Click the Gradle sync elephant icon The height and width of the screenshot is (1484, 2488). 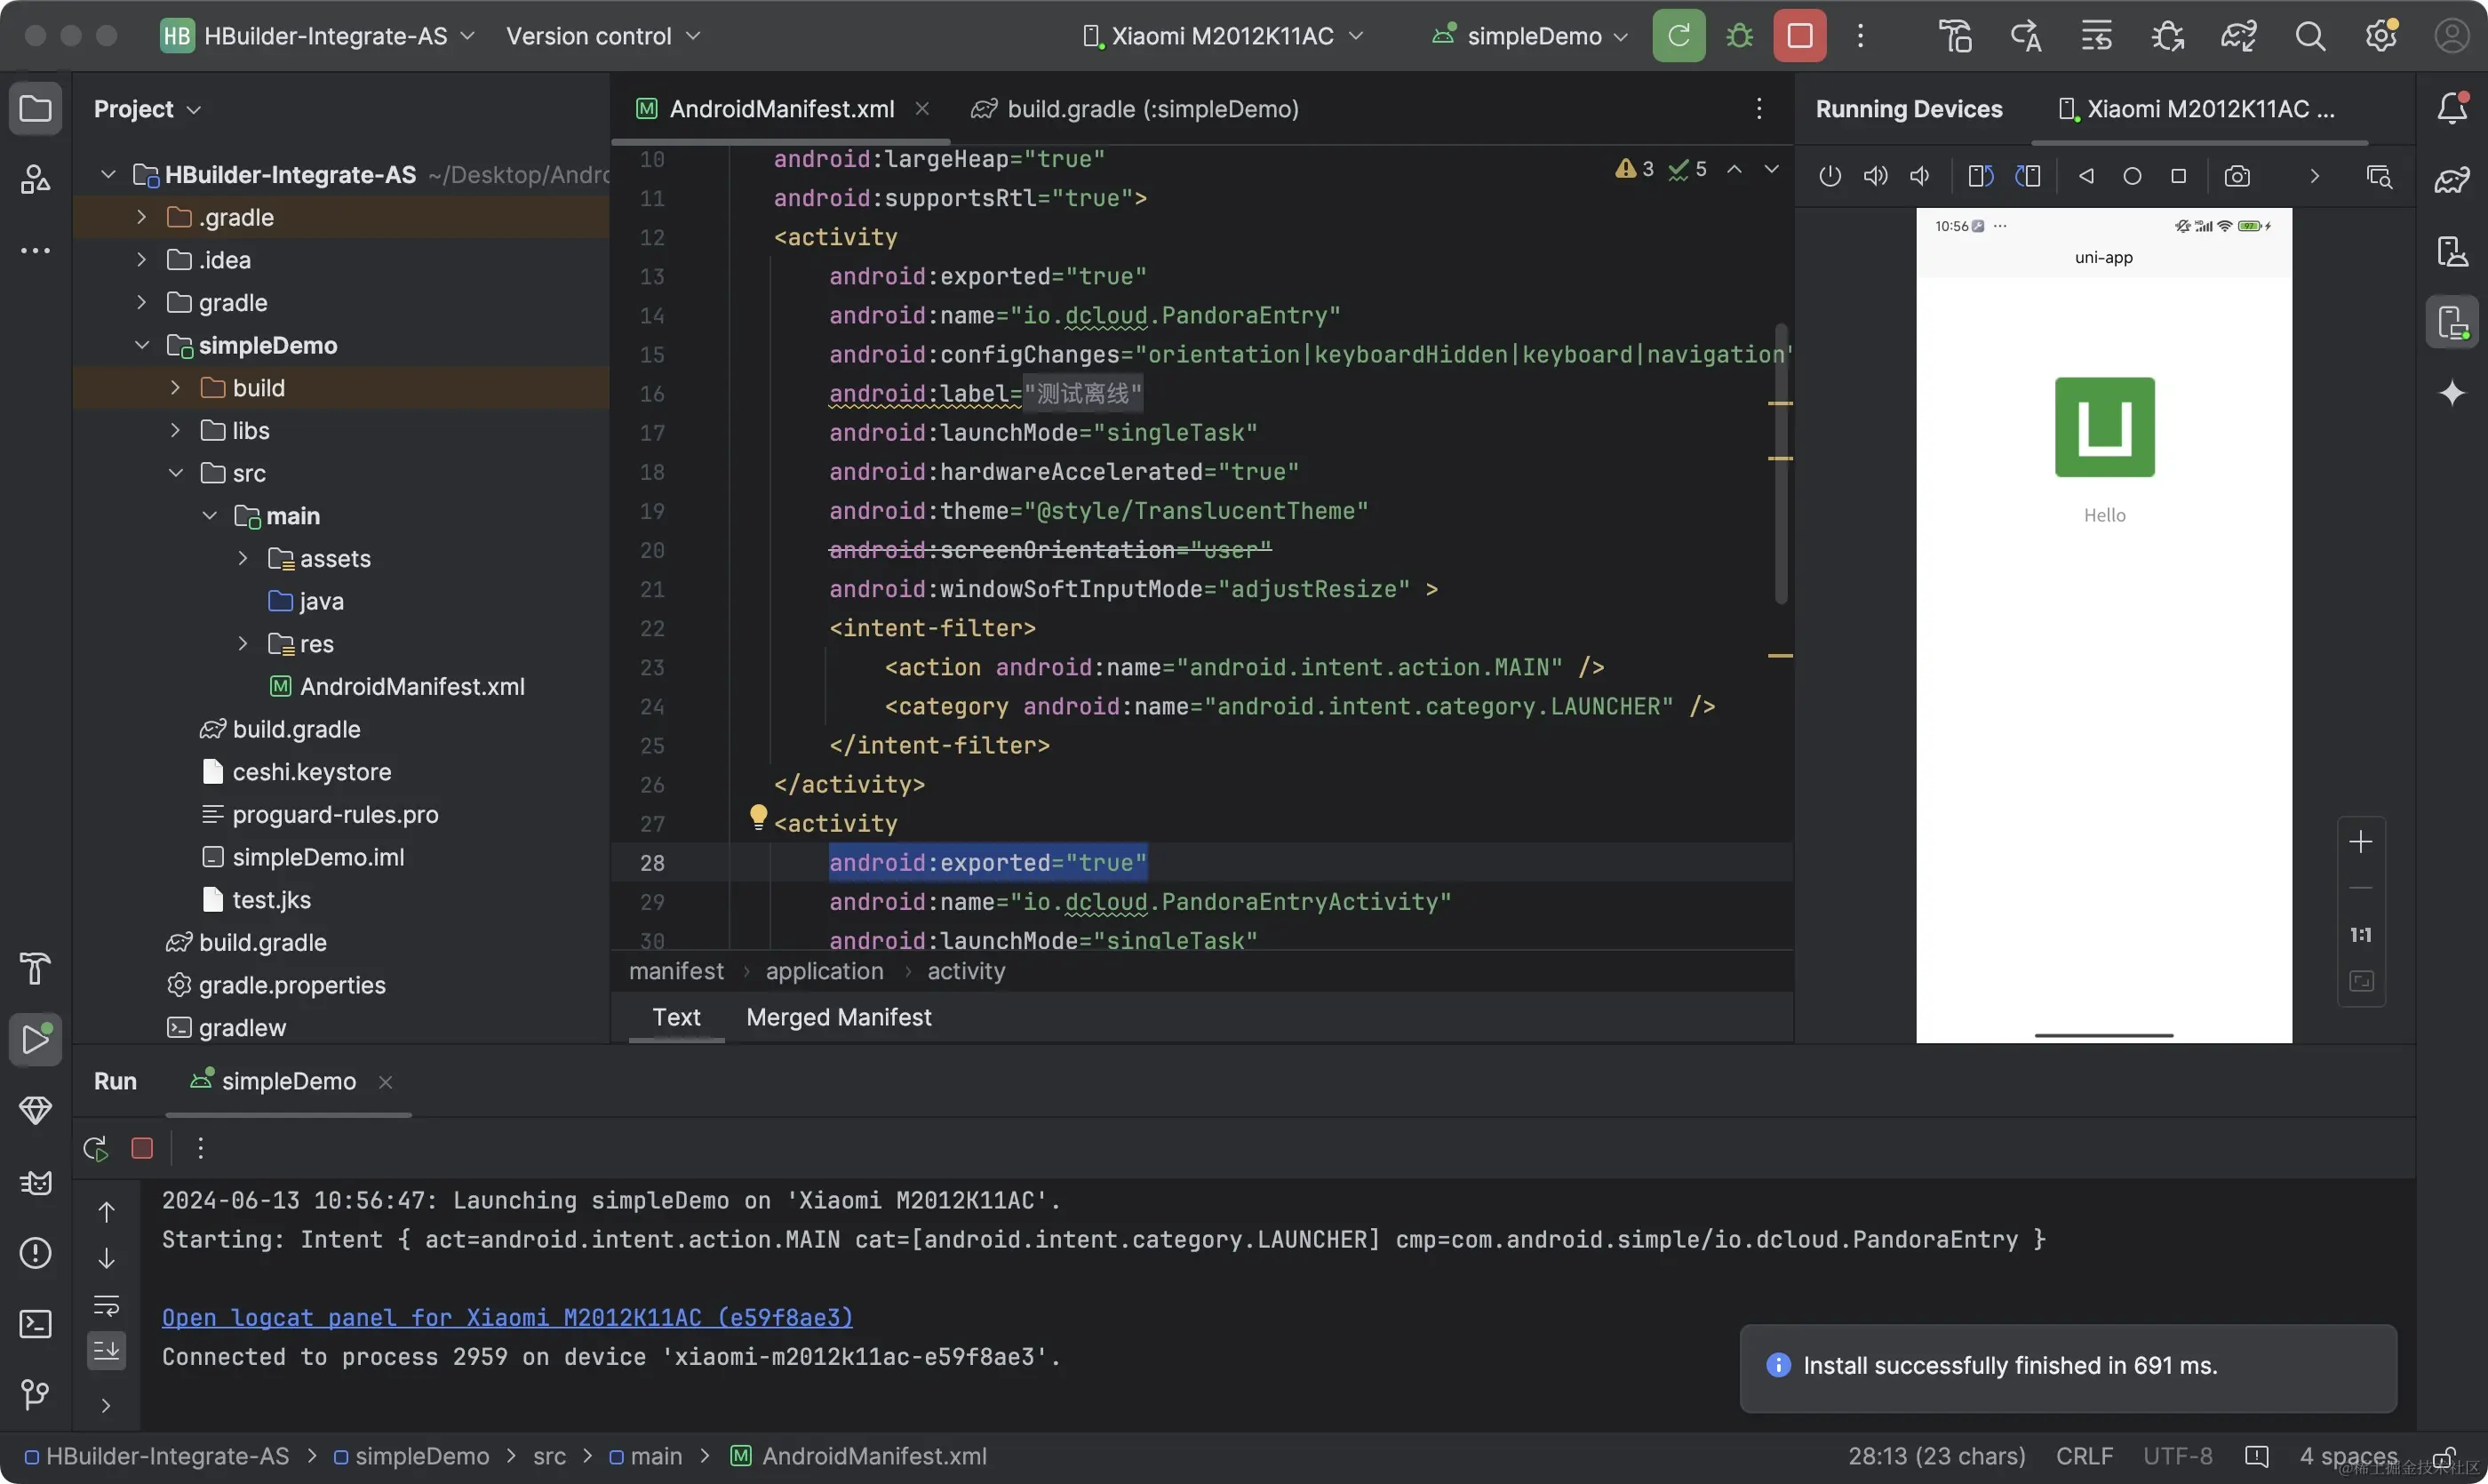[x=2238, y=36]
